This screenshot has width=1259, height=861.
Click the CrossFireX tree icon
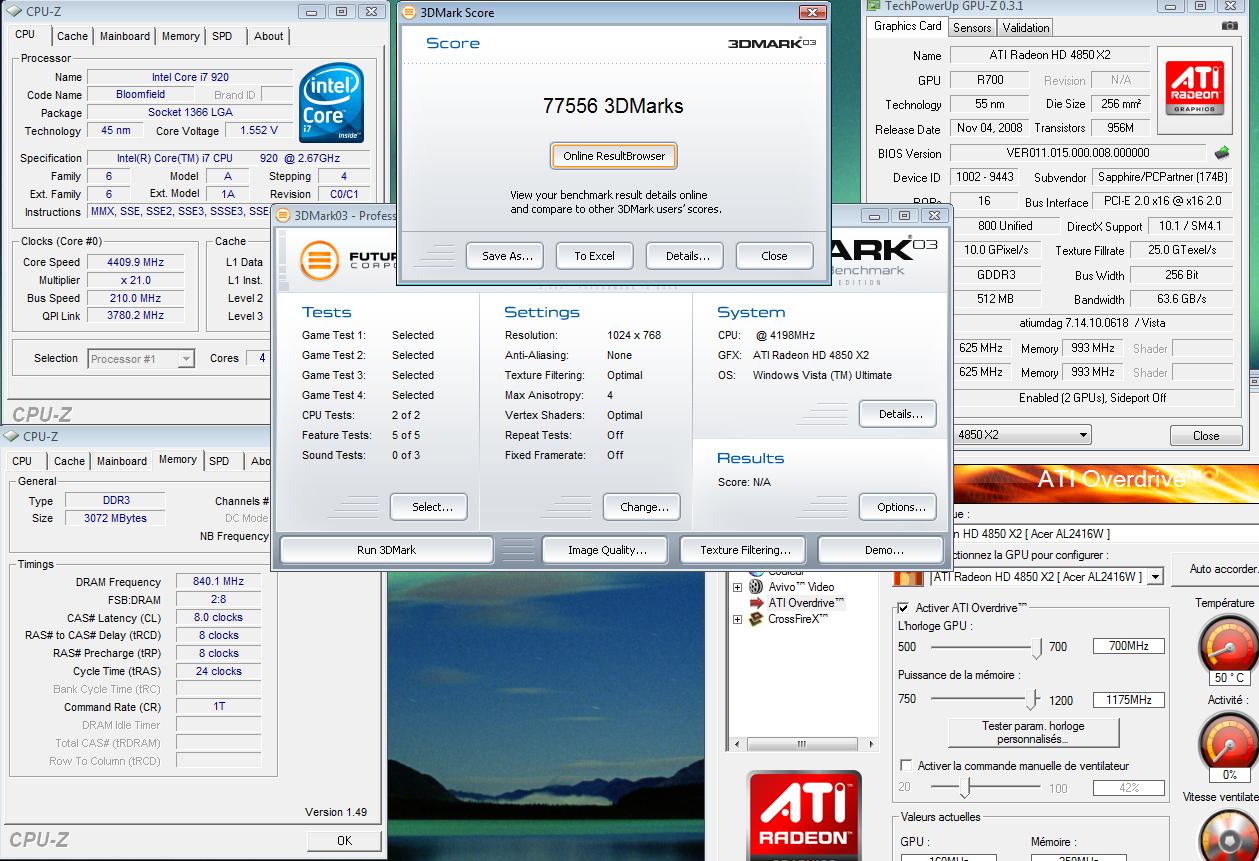757,619
